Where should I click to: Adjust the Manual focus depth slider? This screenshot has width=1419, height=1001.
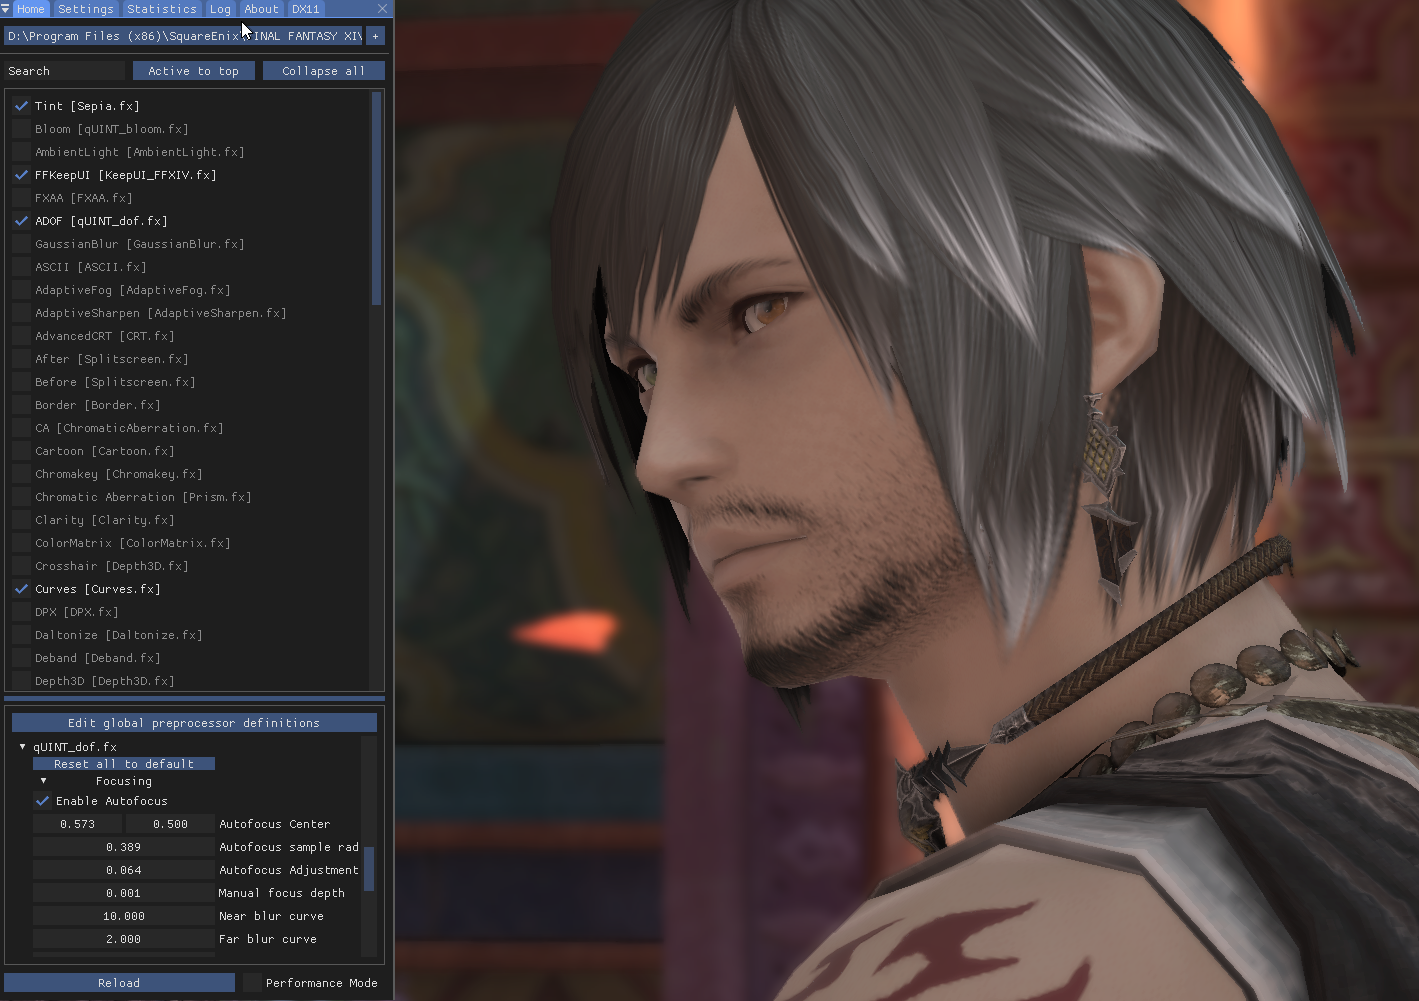coord(124,893)
